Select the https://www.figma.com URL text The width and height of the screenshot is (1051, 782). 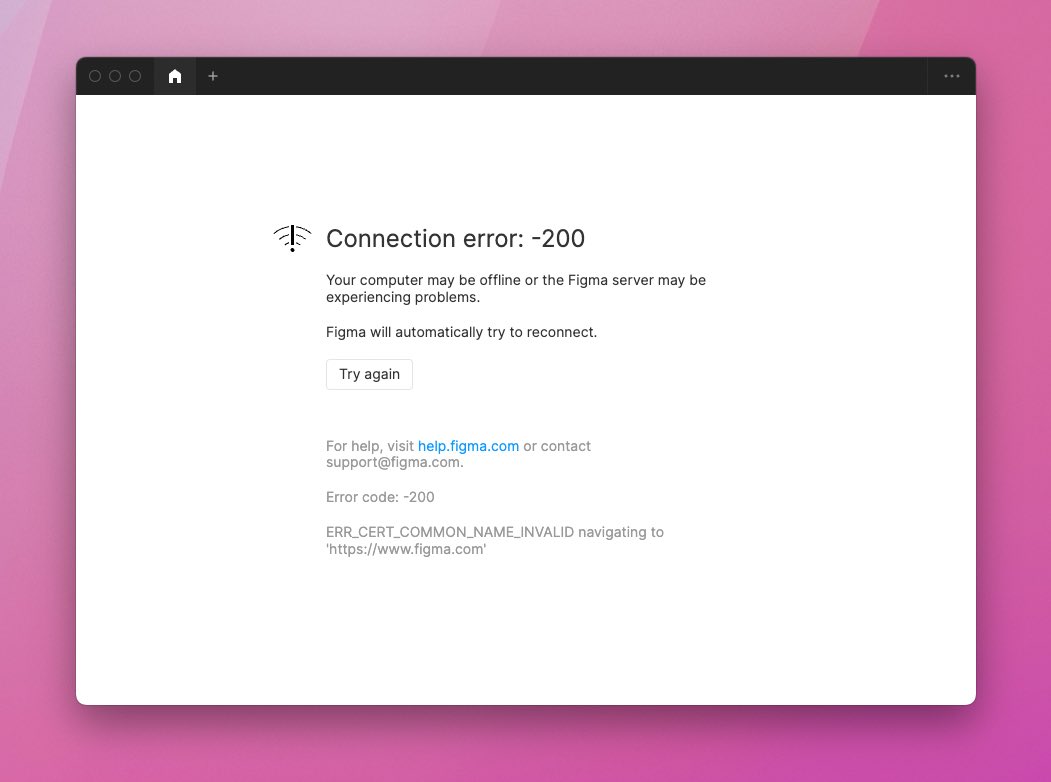click(406, 549)
